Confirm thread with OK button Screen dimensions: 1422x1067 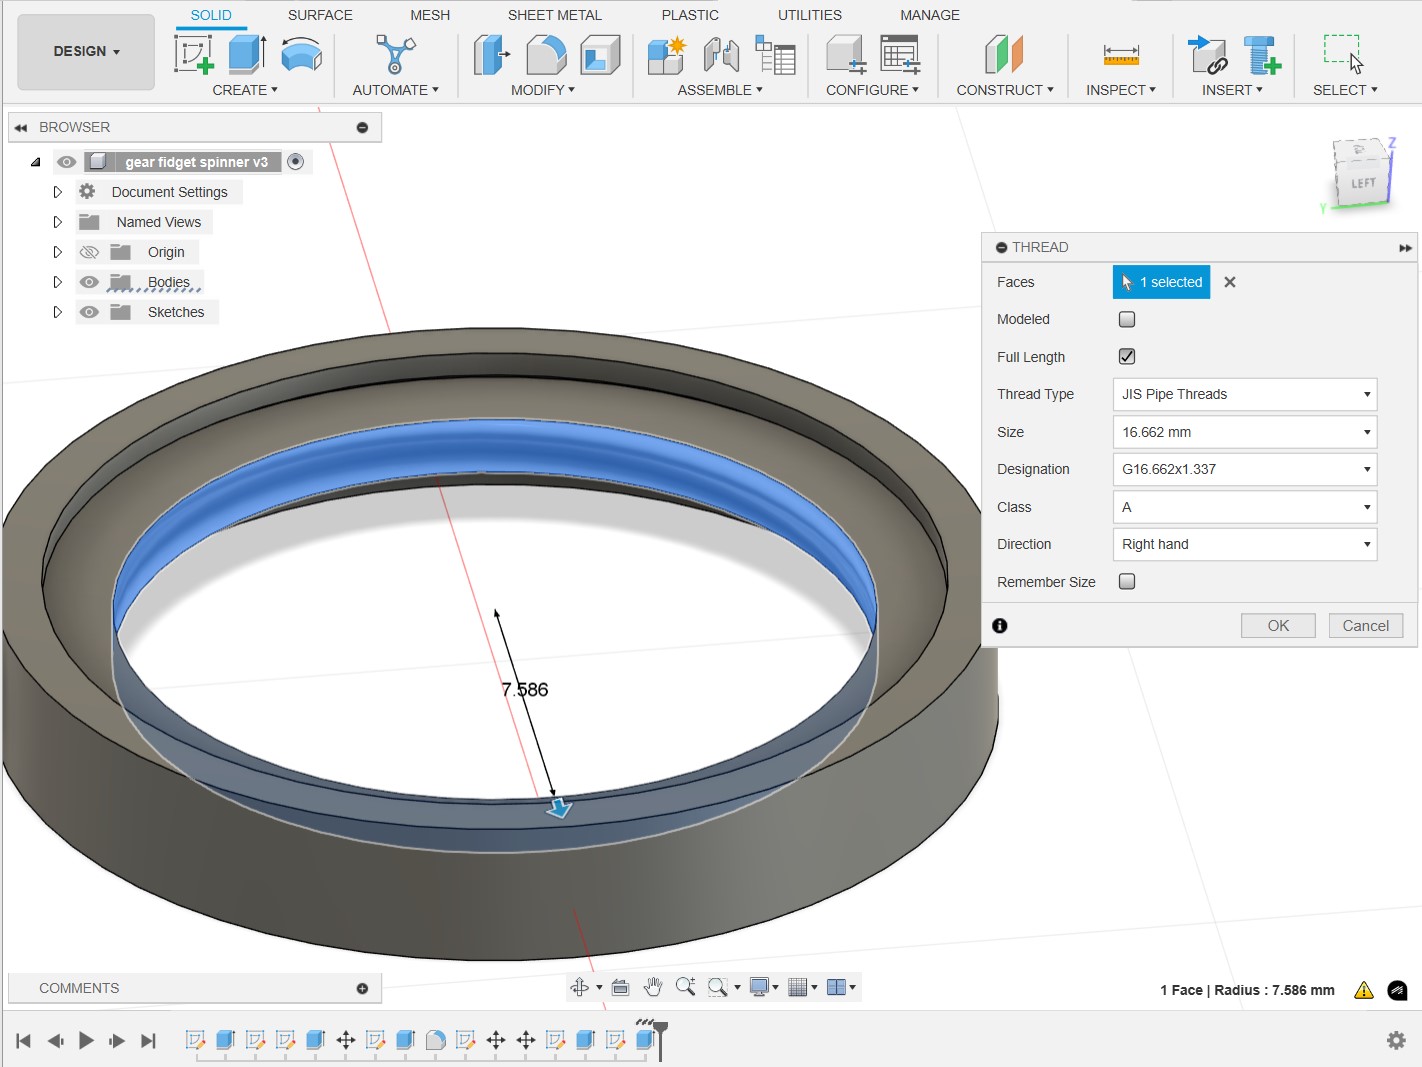(1278, 625)
